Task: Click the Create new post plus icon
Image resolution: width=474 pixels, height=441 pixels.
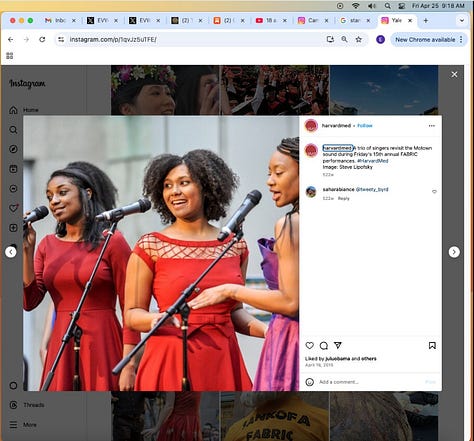Action: (x=13, y=228)
